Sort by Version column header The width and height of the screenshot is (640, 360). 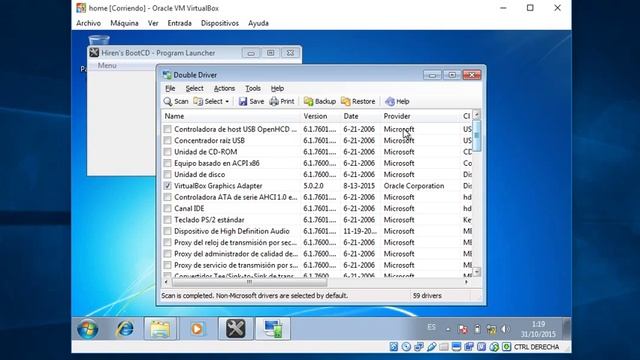coord(320,116)
